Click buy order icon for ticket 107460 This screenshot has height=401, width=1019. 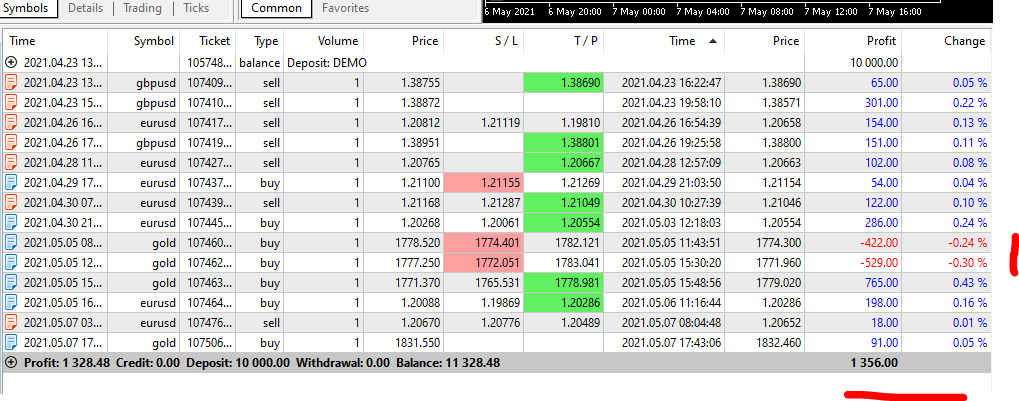(x=10, y=243)
